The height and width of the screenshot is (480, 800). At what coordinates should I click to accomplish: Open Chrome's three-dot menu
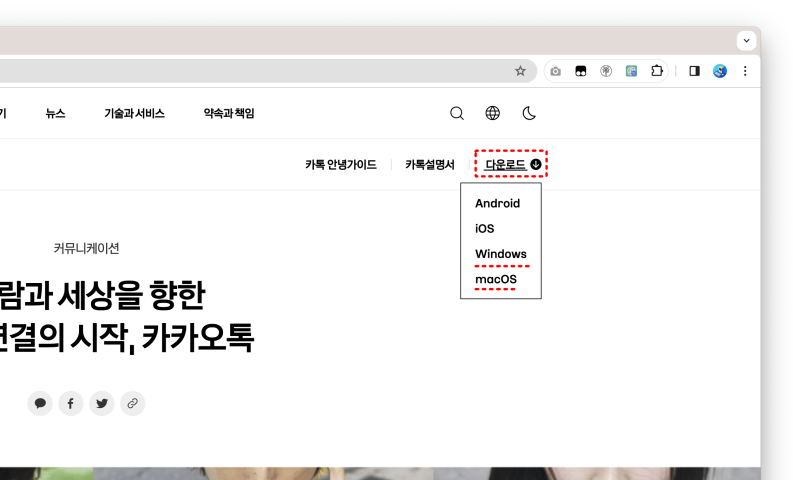point(745,71)
